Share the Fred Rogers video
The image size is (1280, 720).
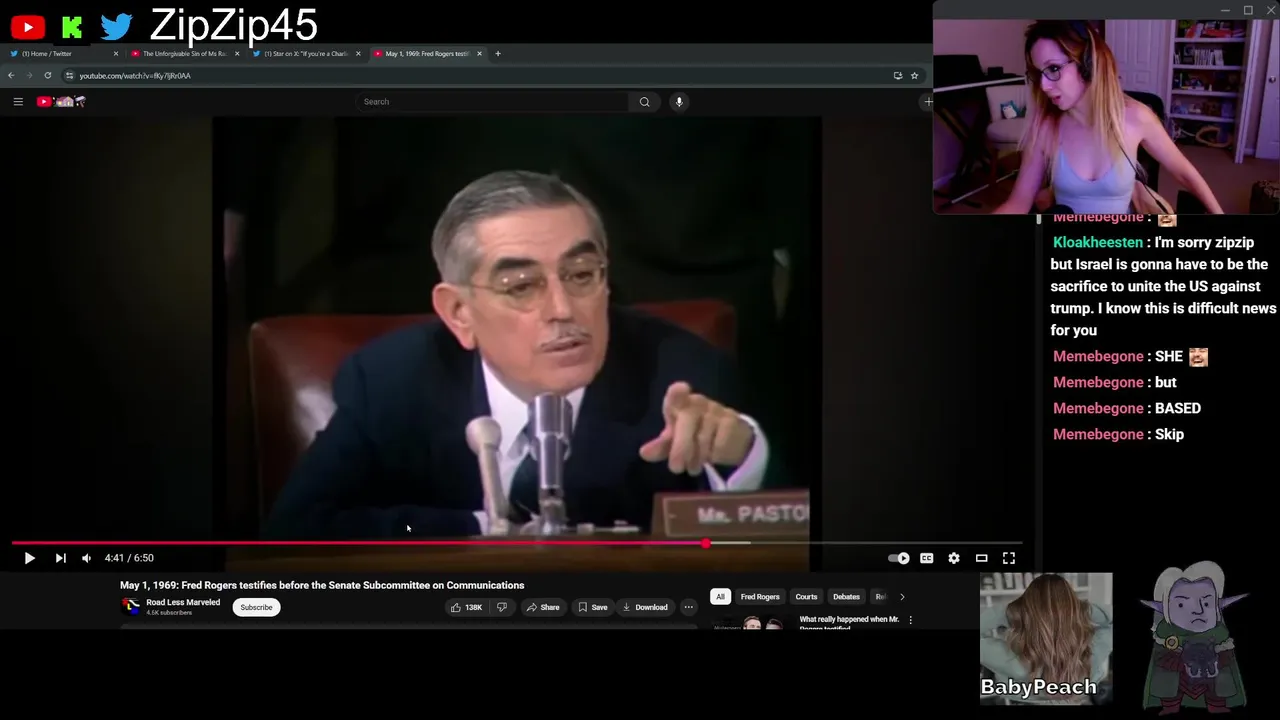tap(543, 607)
